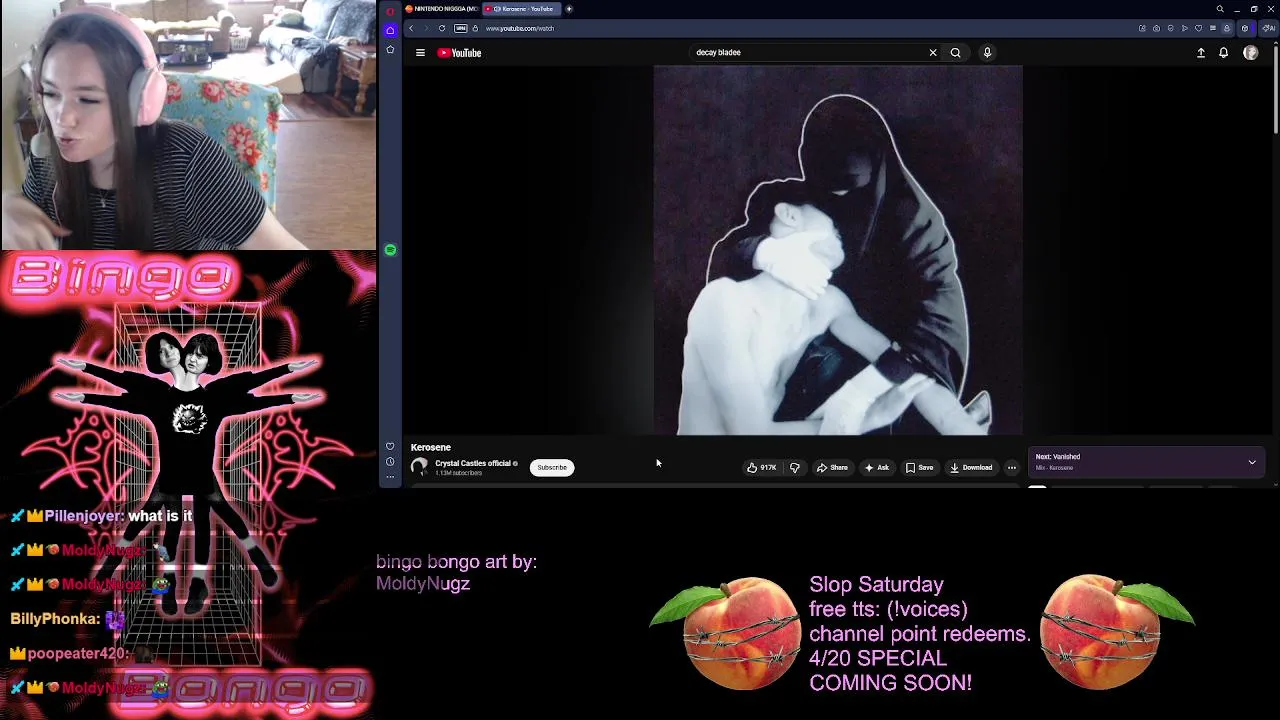This screenshot has width=1280, height=720.
Task: Subscribe to Crystal Castles official
Action: pos(552,467)
